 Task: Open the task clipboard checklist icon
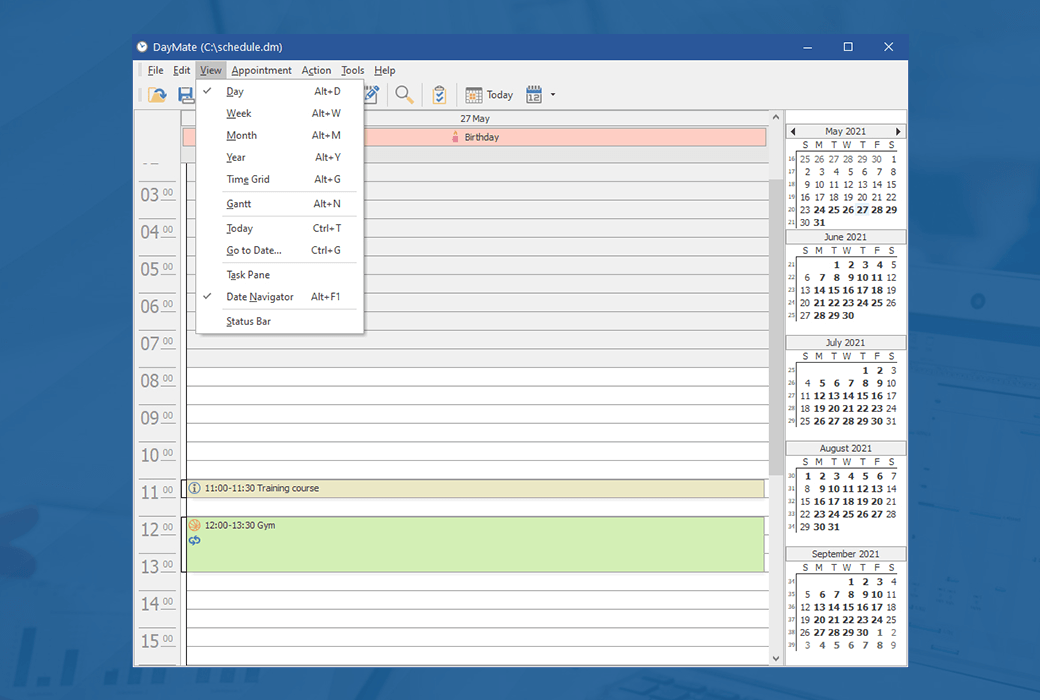tap(439, 95)
